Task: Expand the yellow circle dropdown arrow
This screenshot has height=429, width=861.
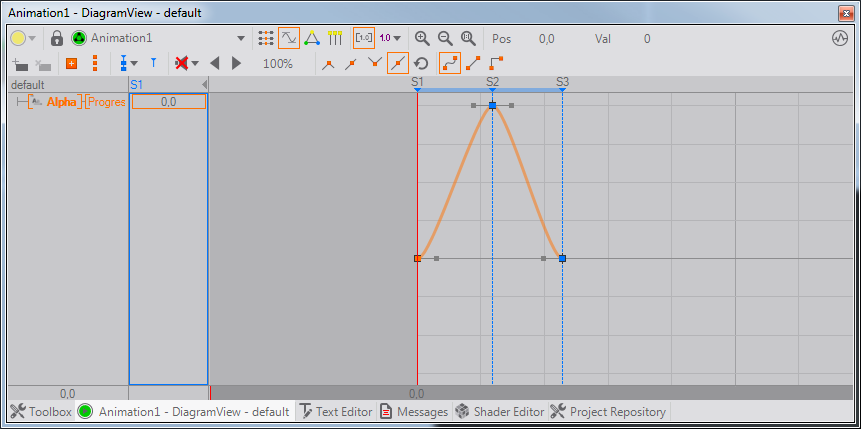Action: (33, 39)
